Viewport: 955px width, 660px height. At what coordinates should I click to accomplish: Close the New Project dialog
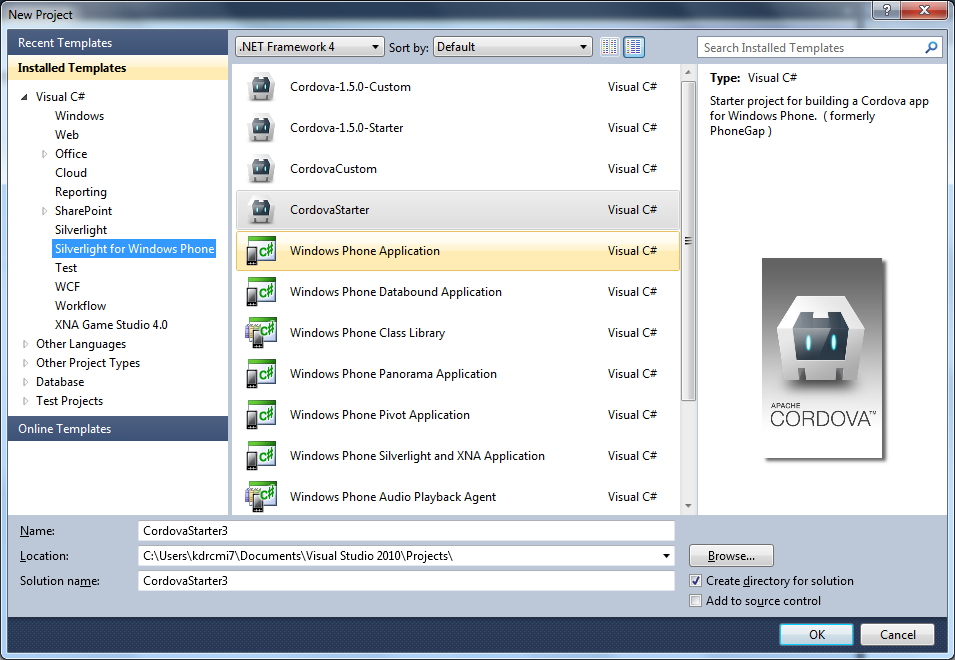point(925,10)
